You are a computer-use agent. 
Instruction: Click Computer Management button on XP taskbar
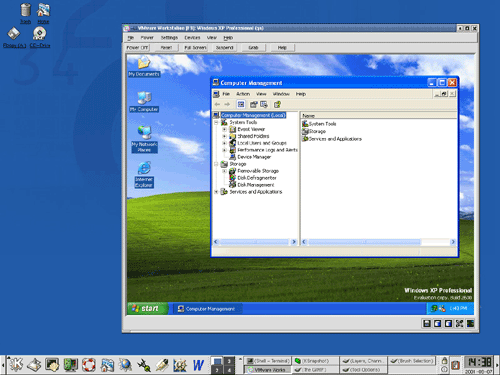[x=207, y=309]
